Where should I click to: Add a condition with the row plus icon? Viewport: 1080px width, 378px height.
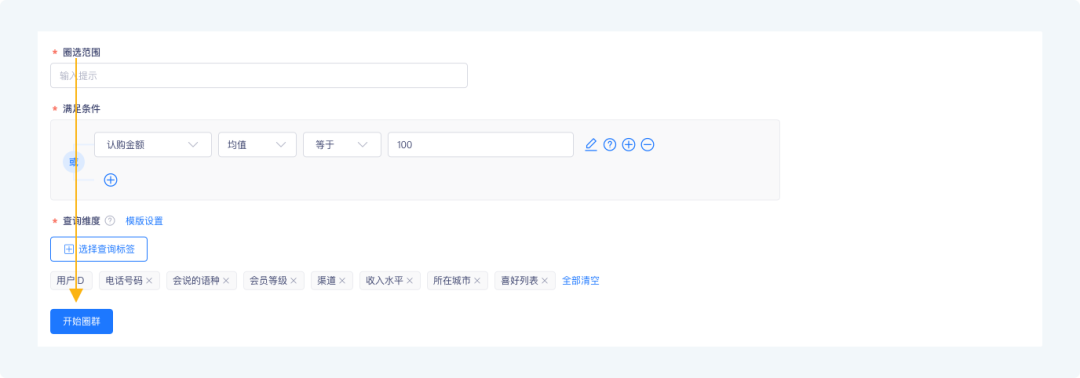[x=628, y=145]
